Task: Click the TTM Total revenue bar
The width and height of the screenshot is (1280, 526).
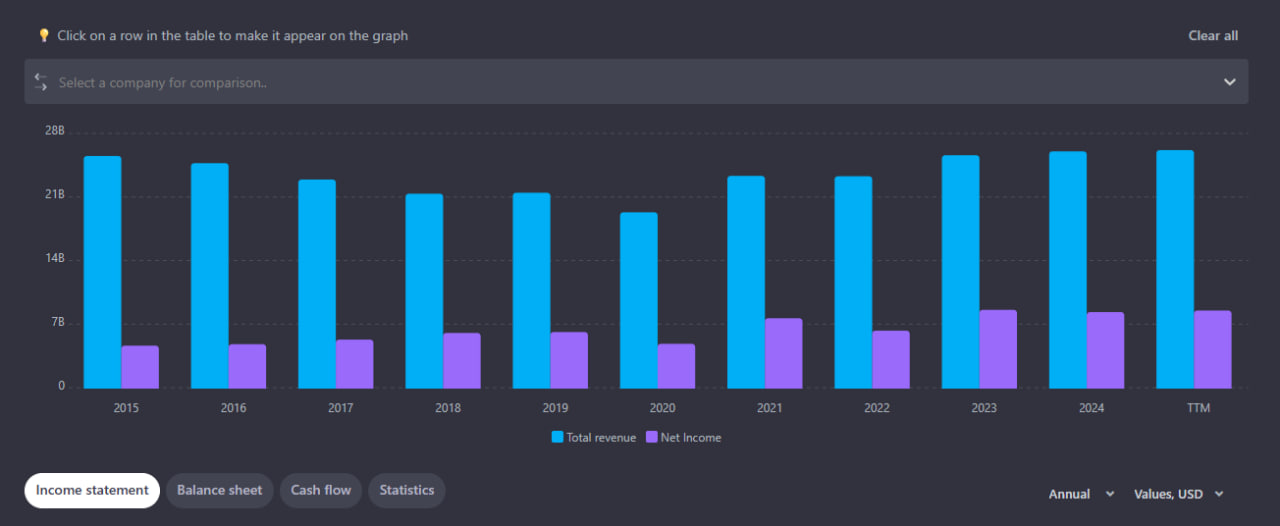Action: click(x=1175, y=269)
